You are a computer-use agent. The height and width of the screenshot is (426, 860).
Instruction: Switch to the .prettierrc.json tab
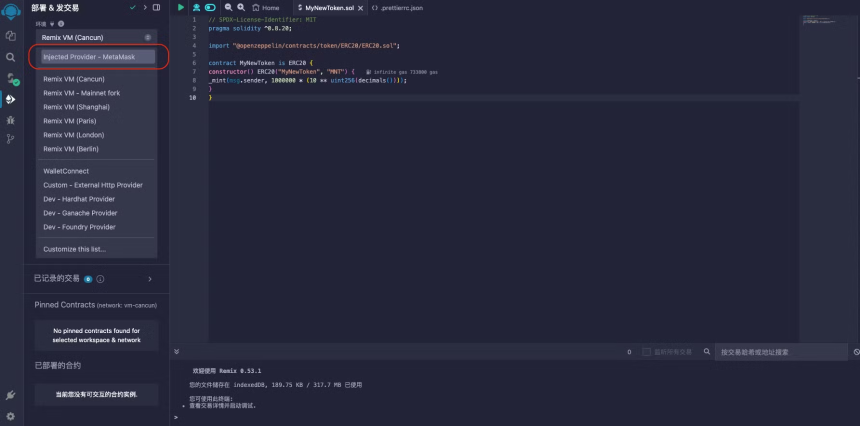(397, 8)
